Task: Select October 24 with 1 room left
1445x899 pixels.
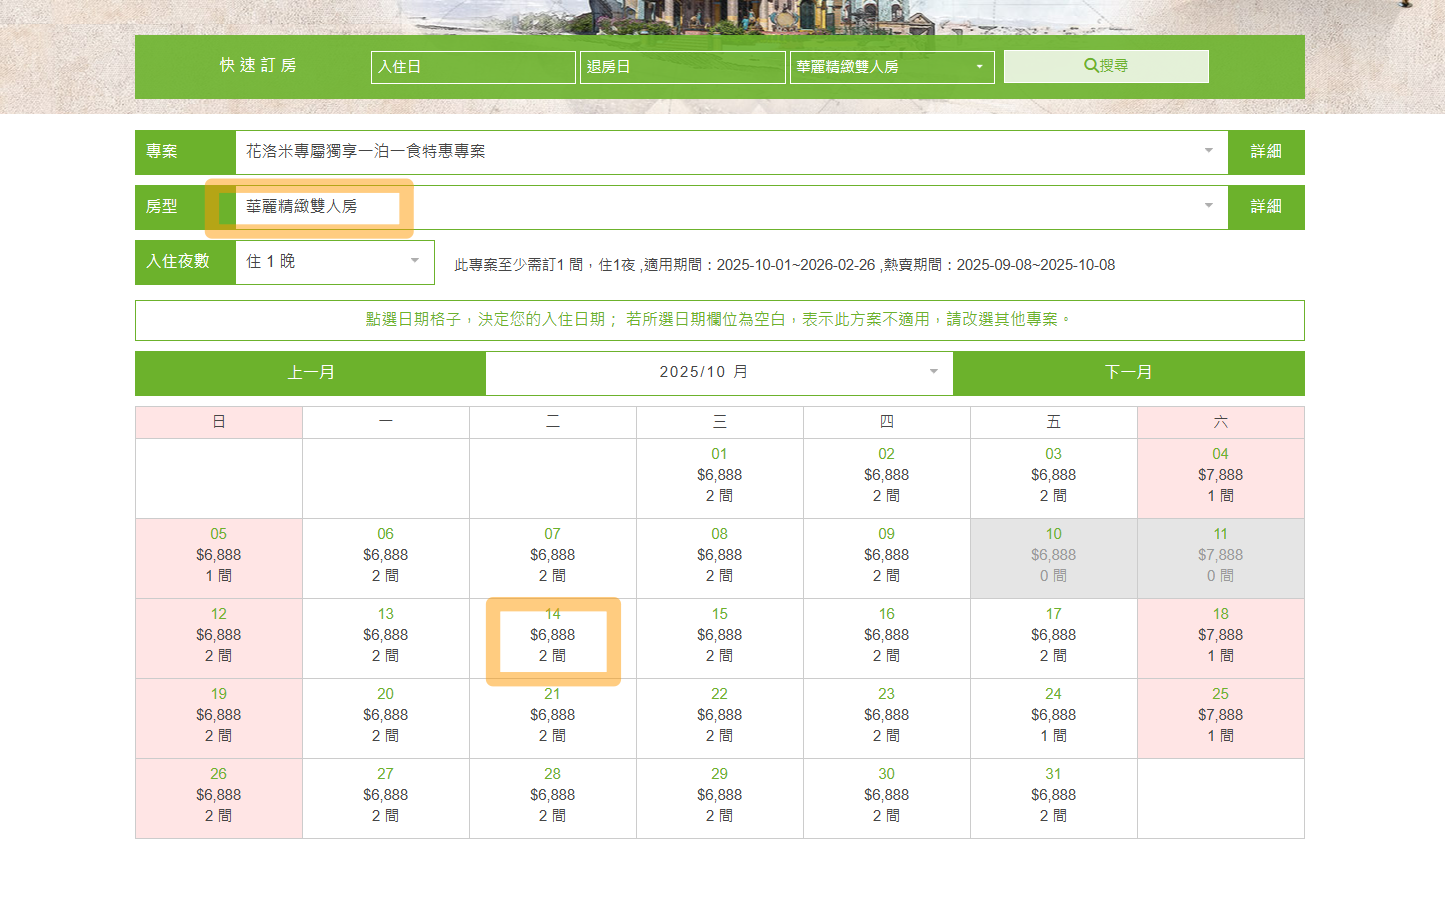Action: click(1053, 716)
